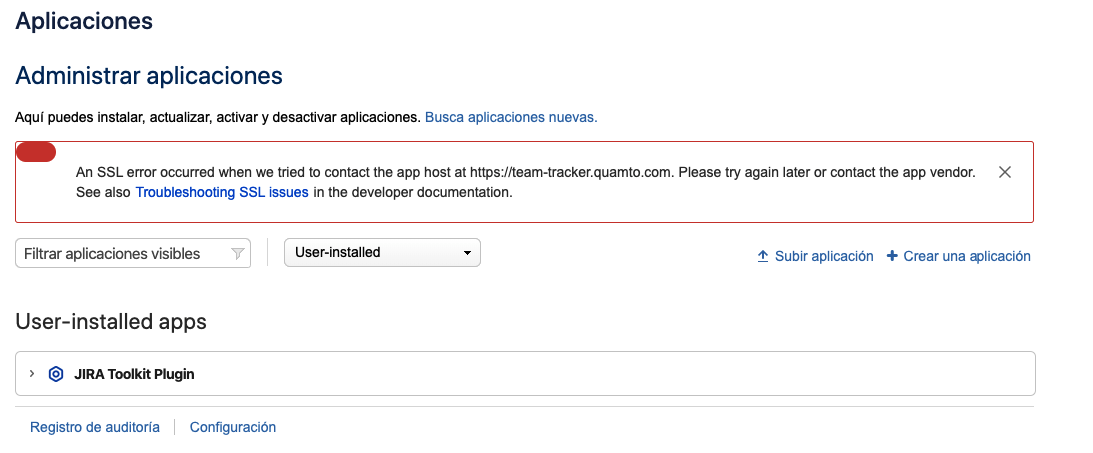Click the JIRA Toolkit Plugin hexagon icon
Image resolution: width=1093 pixels, height=453 pixels.
[x=56, y=374]
